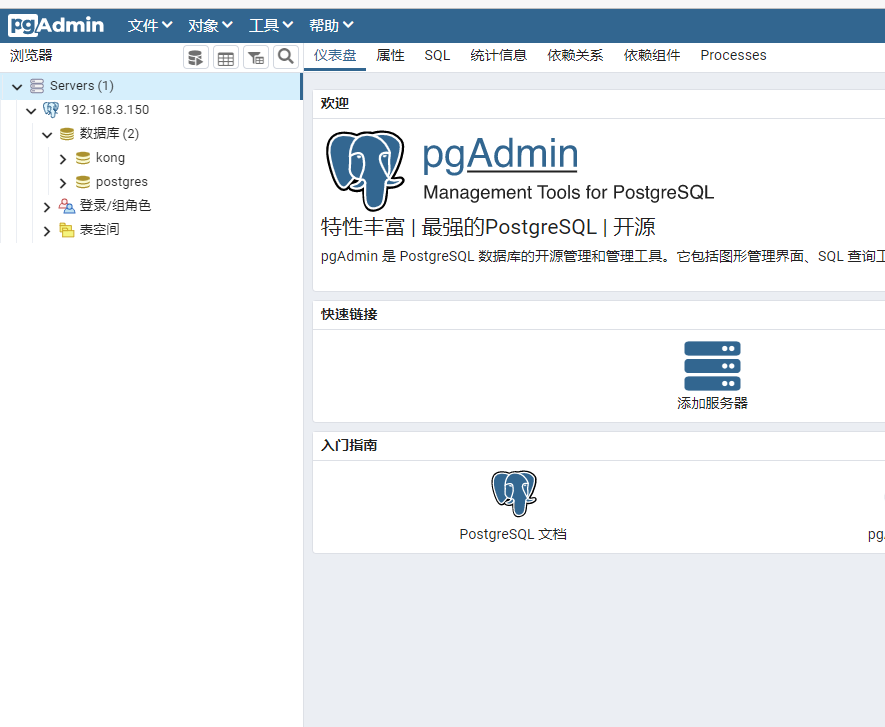
Task: Click the 欢迎 section heading
Action: [335, 103]
